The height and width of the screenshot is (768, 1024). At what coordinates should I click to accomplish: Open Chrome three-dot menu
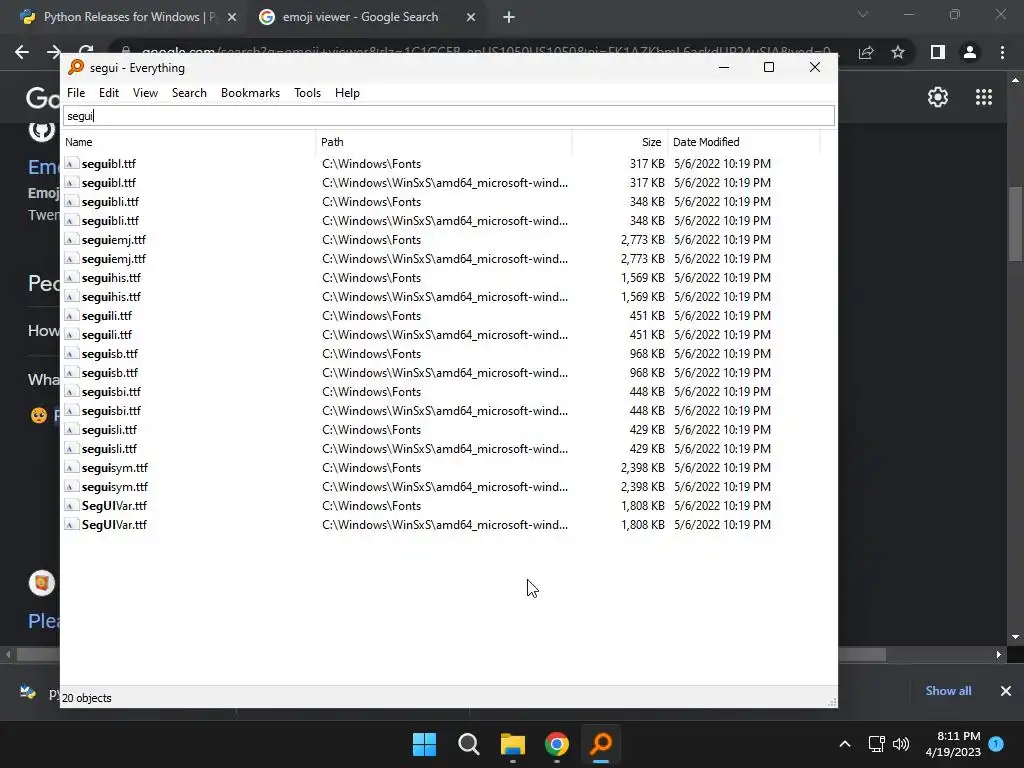[x=1002, y=52]
